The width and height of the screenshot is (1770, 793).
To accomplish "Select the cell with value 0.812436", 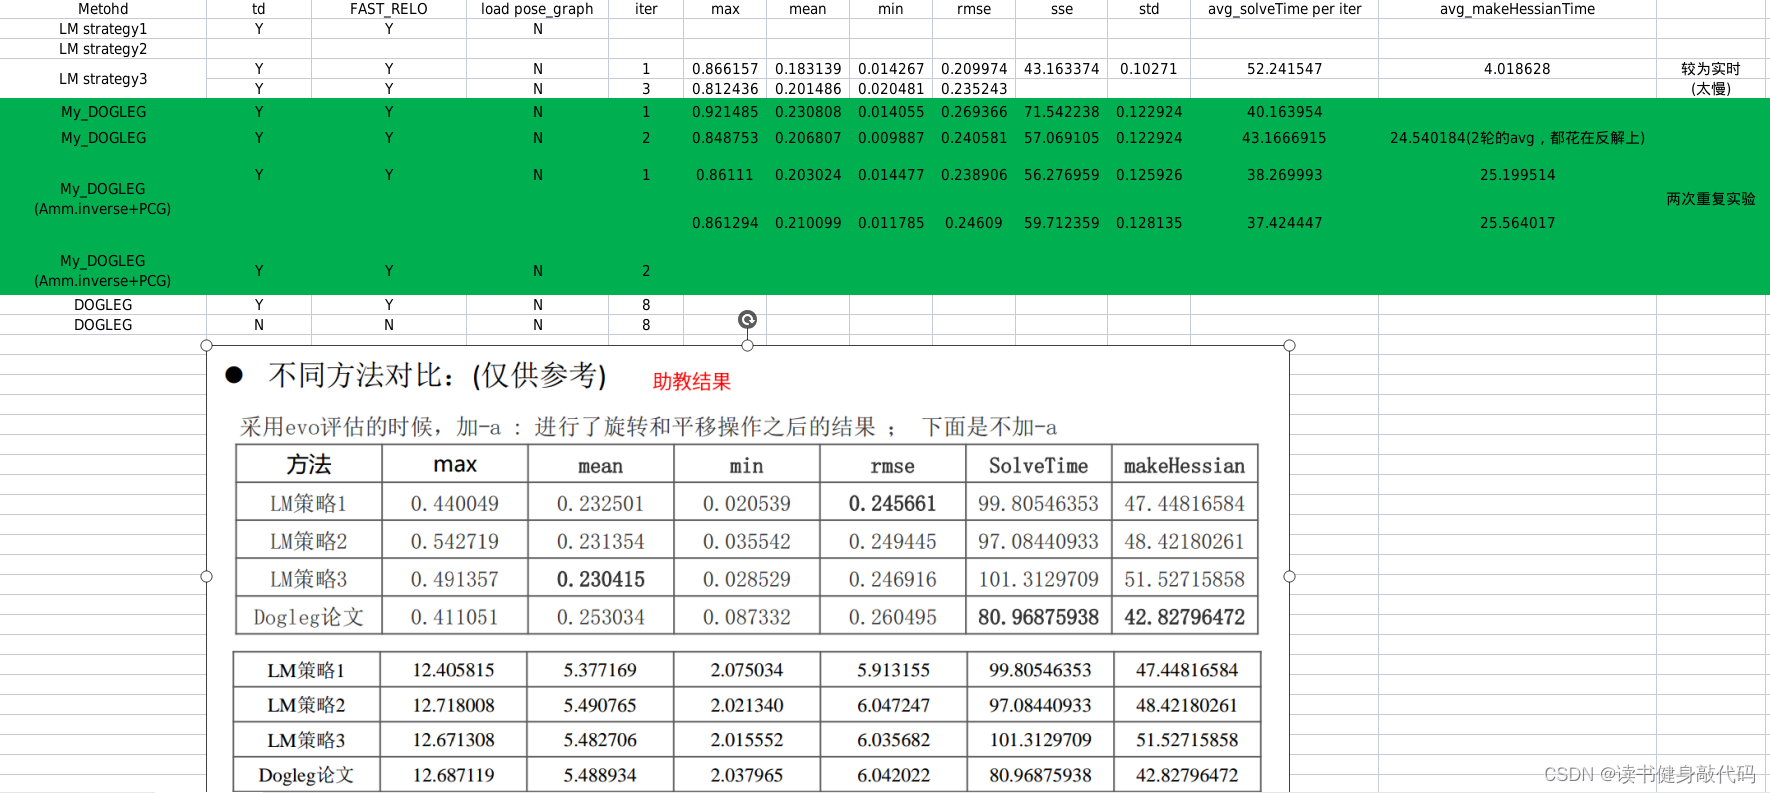I will pyautogui.click(x=725, y=89).
